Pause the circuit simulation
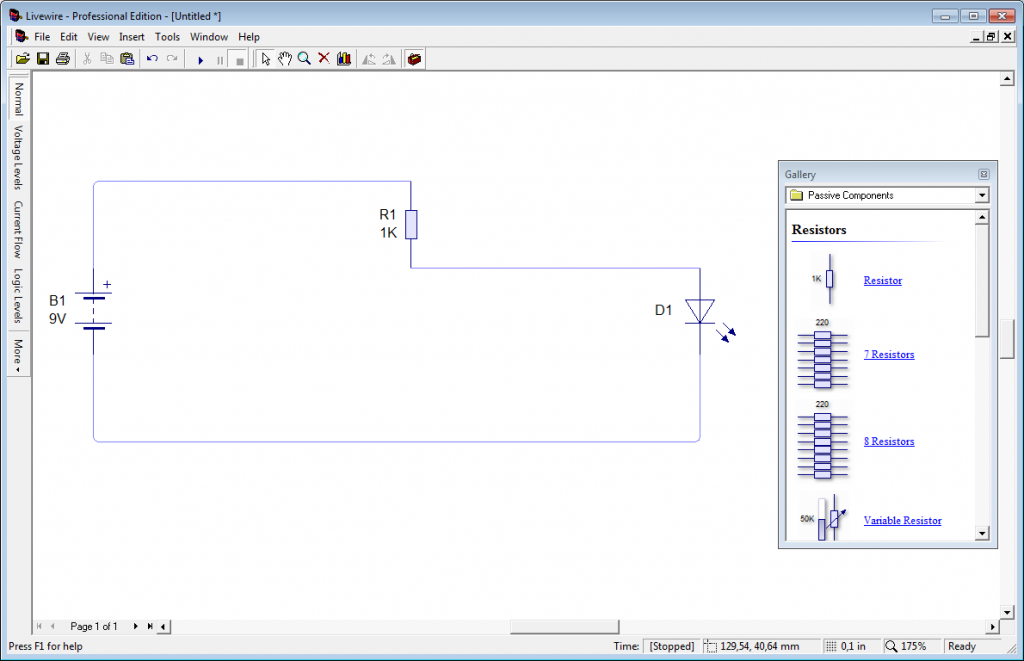Screen dimensions: 1024x661 [x=218, y=58]
